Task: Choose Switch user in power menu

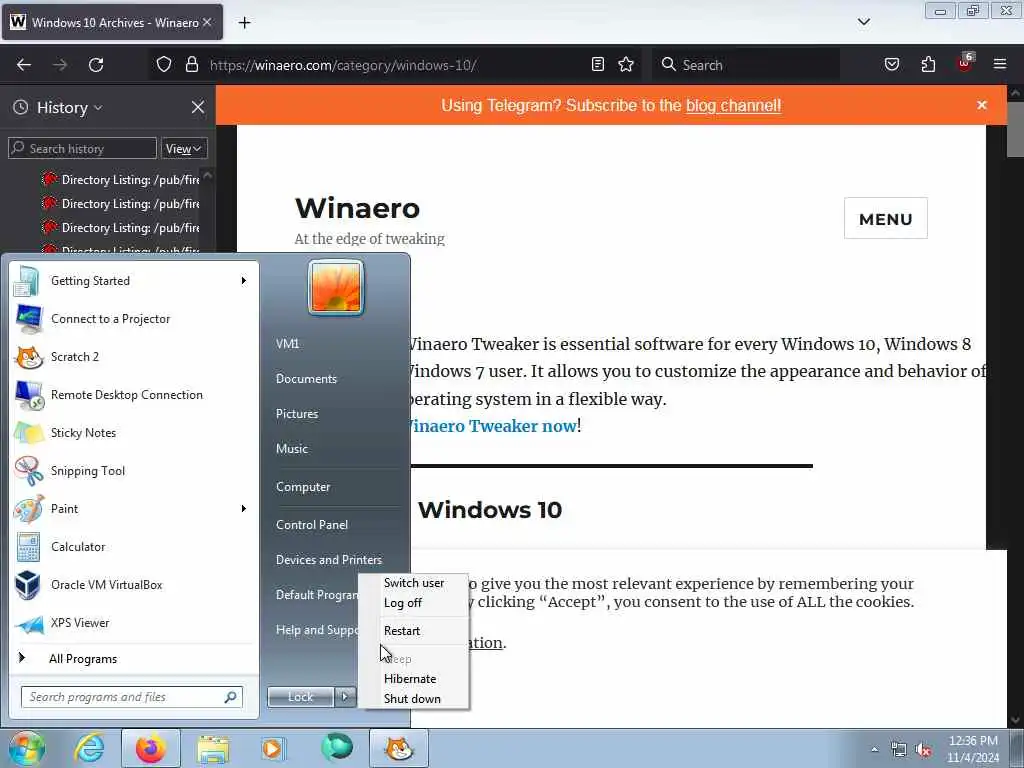Action: (414, 583)
